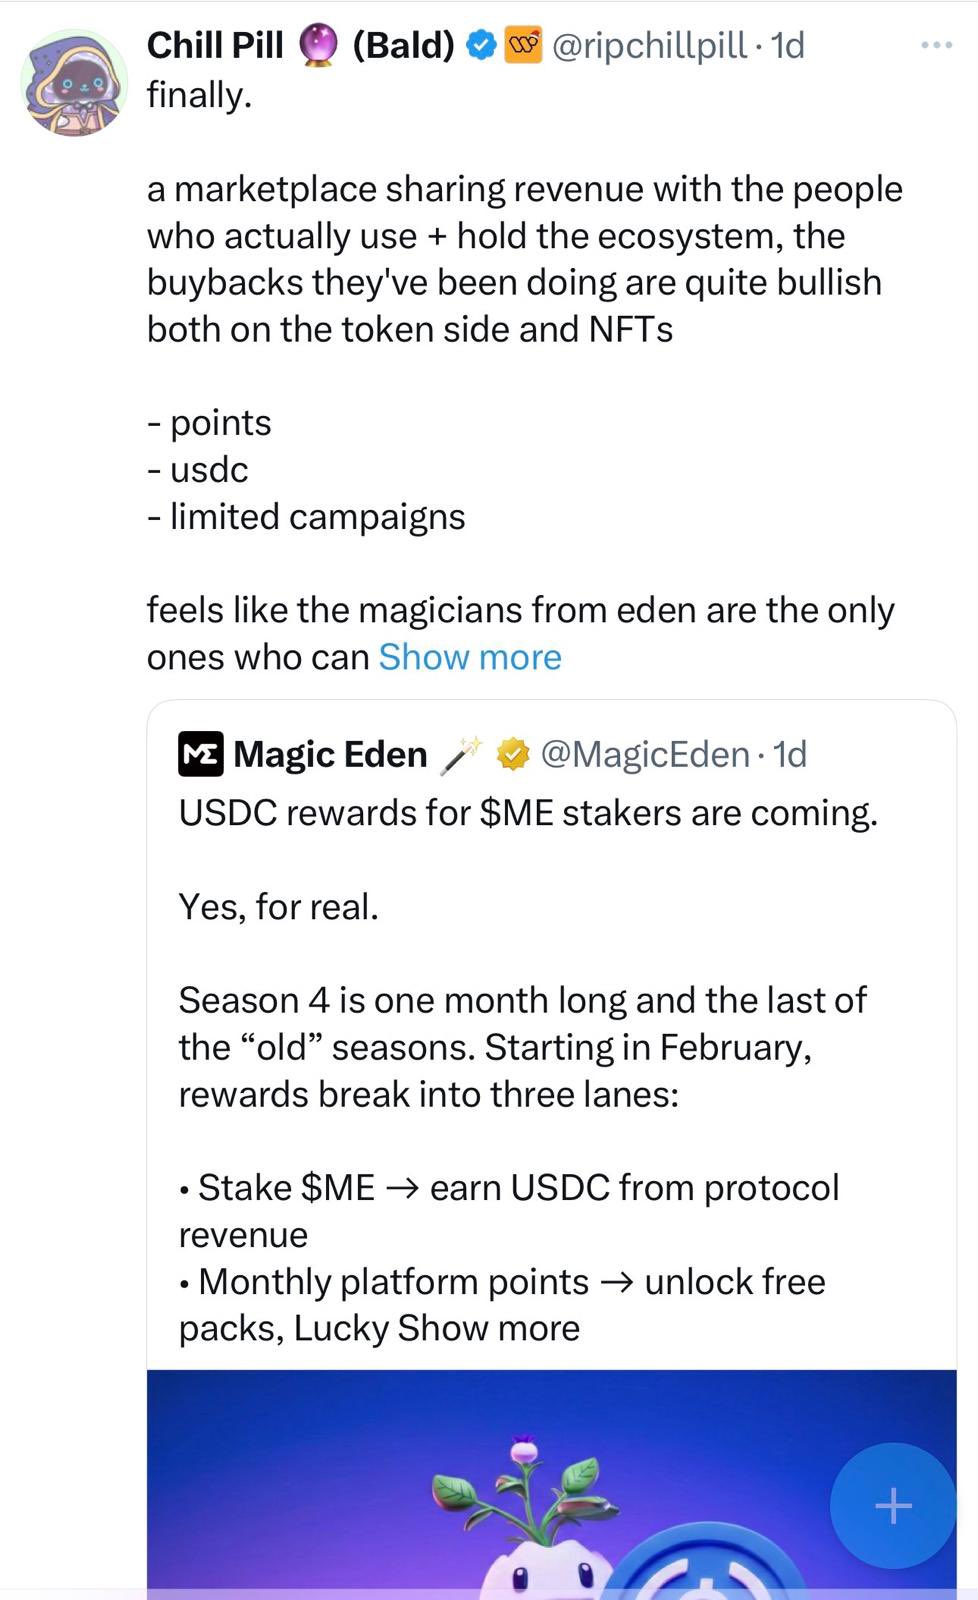Open the @MagicEden handle

645,754
